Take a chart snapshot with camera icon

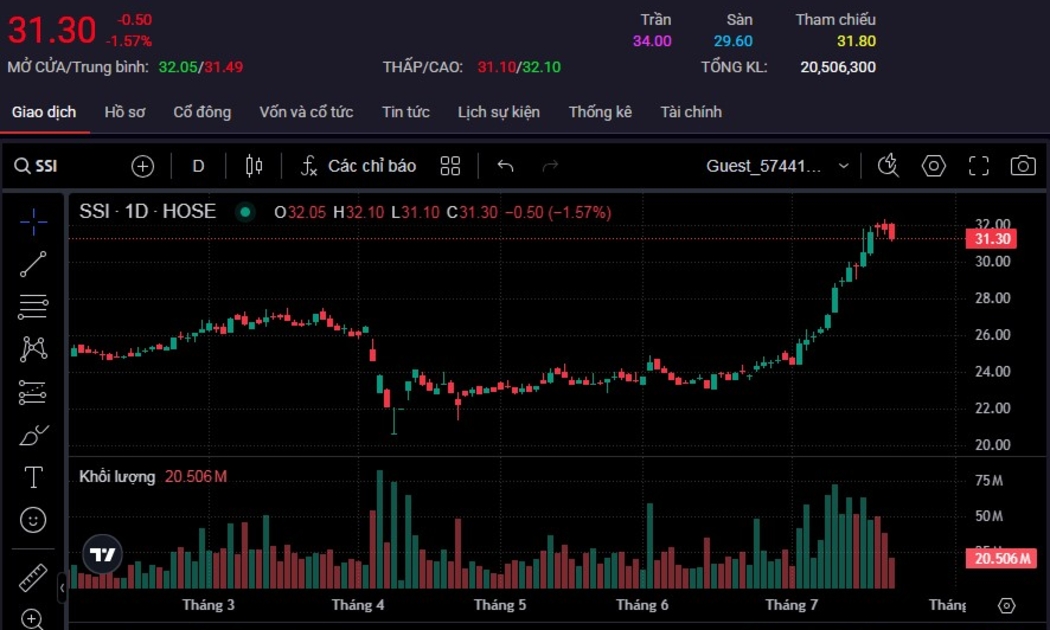1022,166
